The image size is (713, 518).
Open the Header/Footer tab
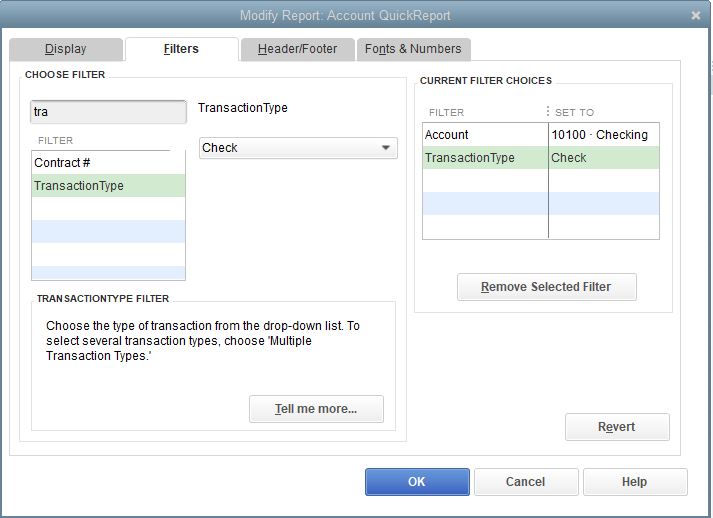[297, 49]
